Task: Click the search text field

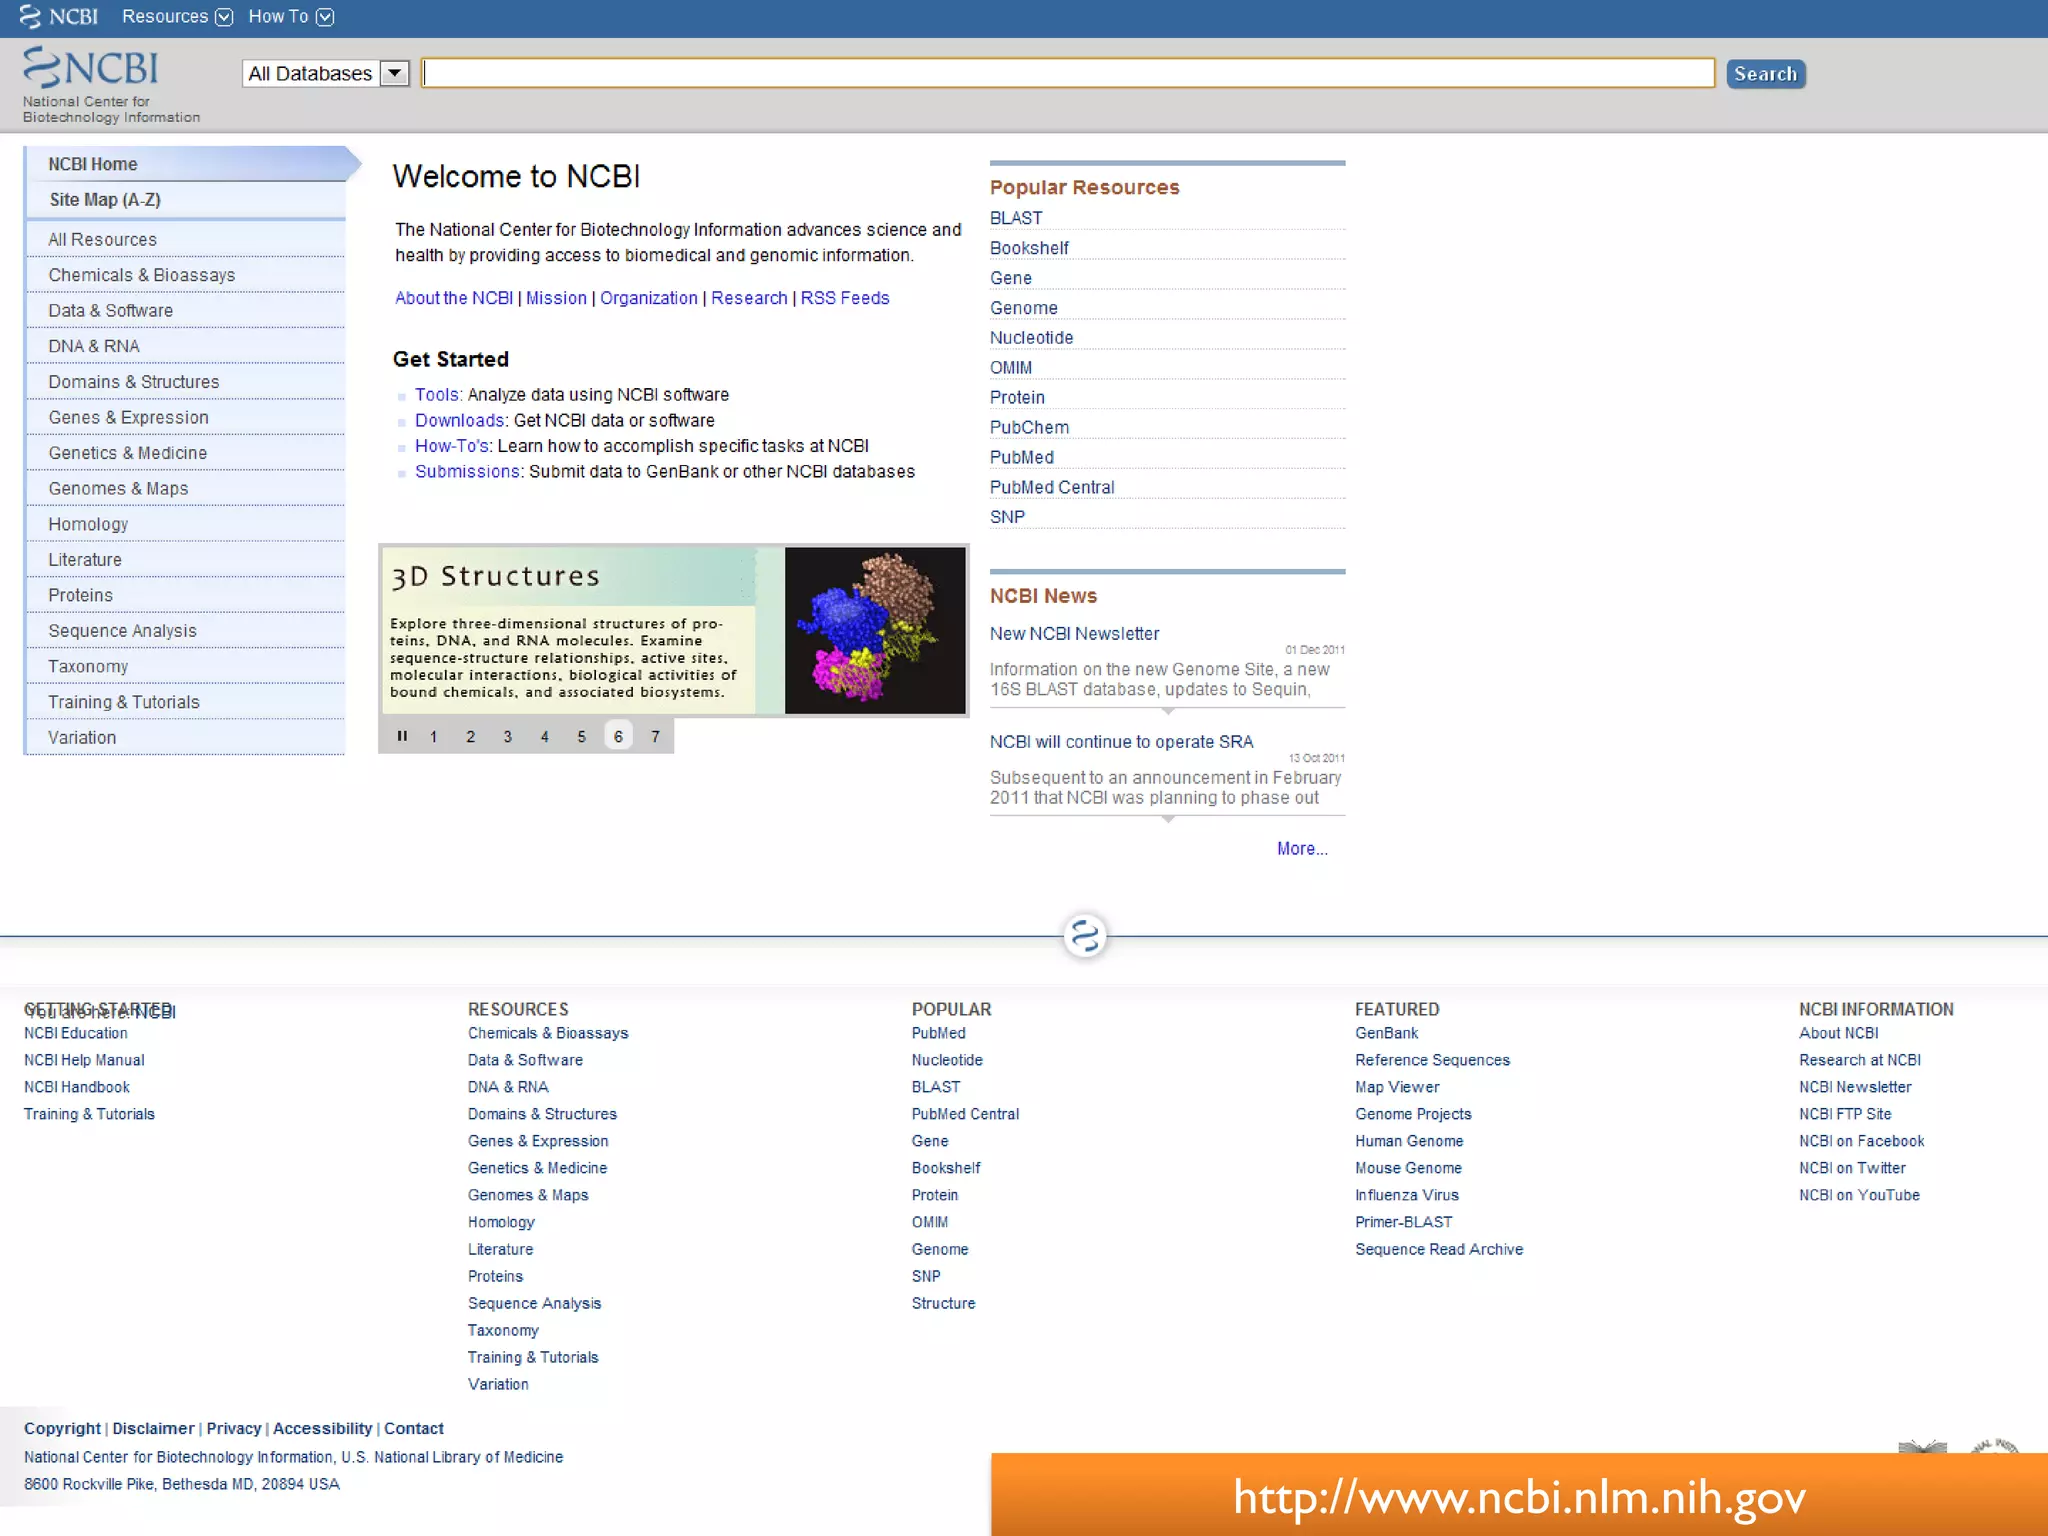Action: point(1068,73)
